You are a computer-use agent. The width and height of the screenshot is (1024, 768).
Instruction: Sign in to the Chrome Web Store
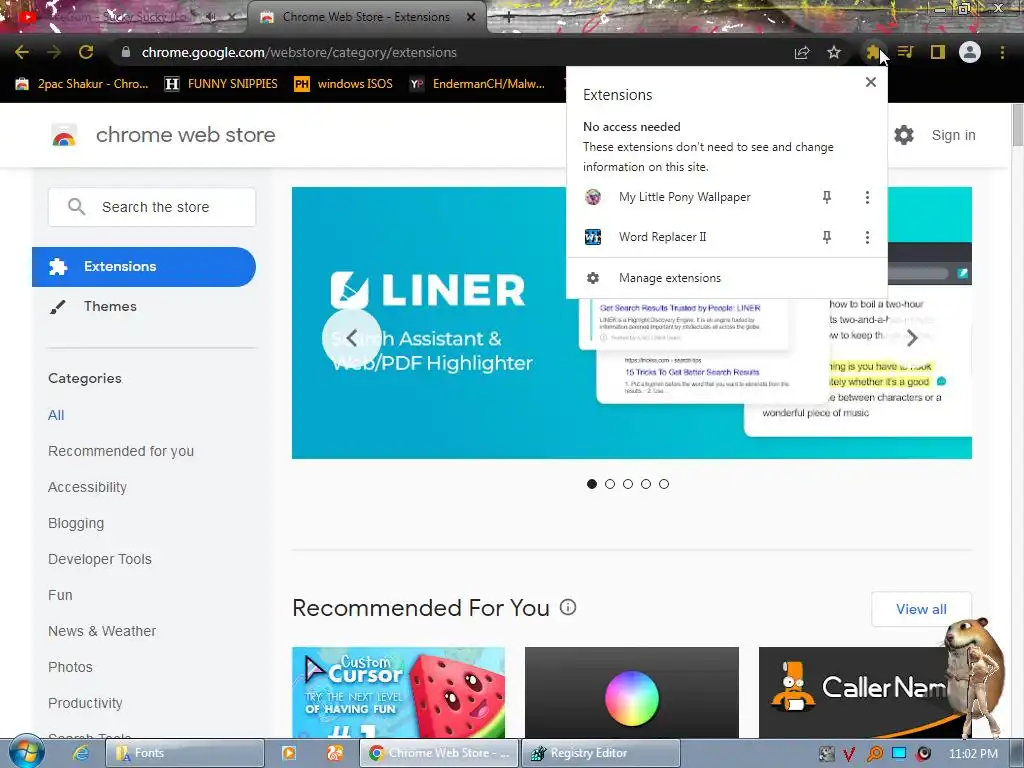[953, 135]
